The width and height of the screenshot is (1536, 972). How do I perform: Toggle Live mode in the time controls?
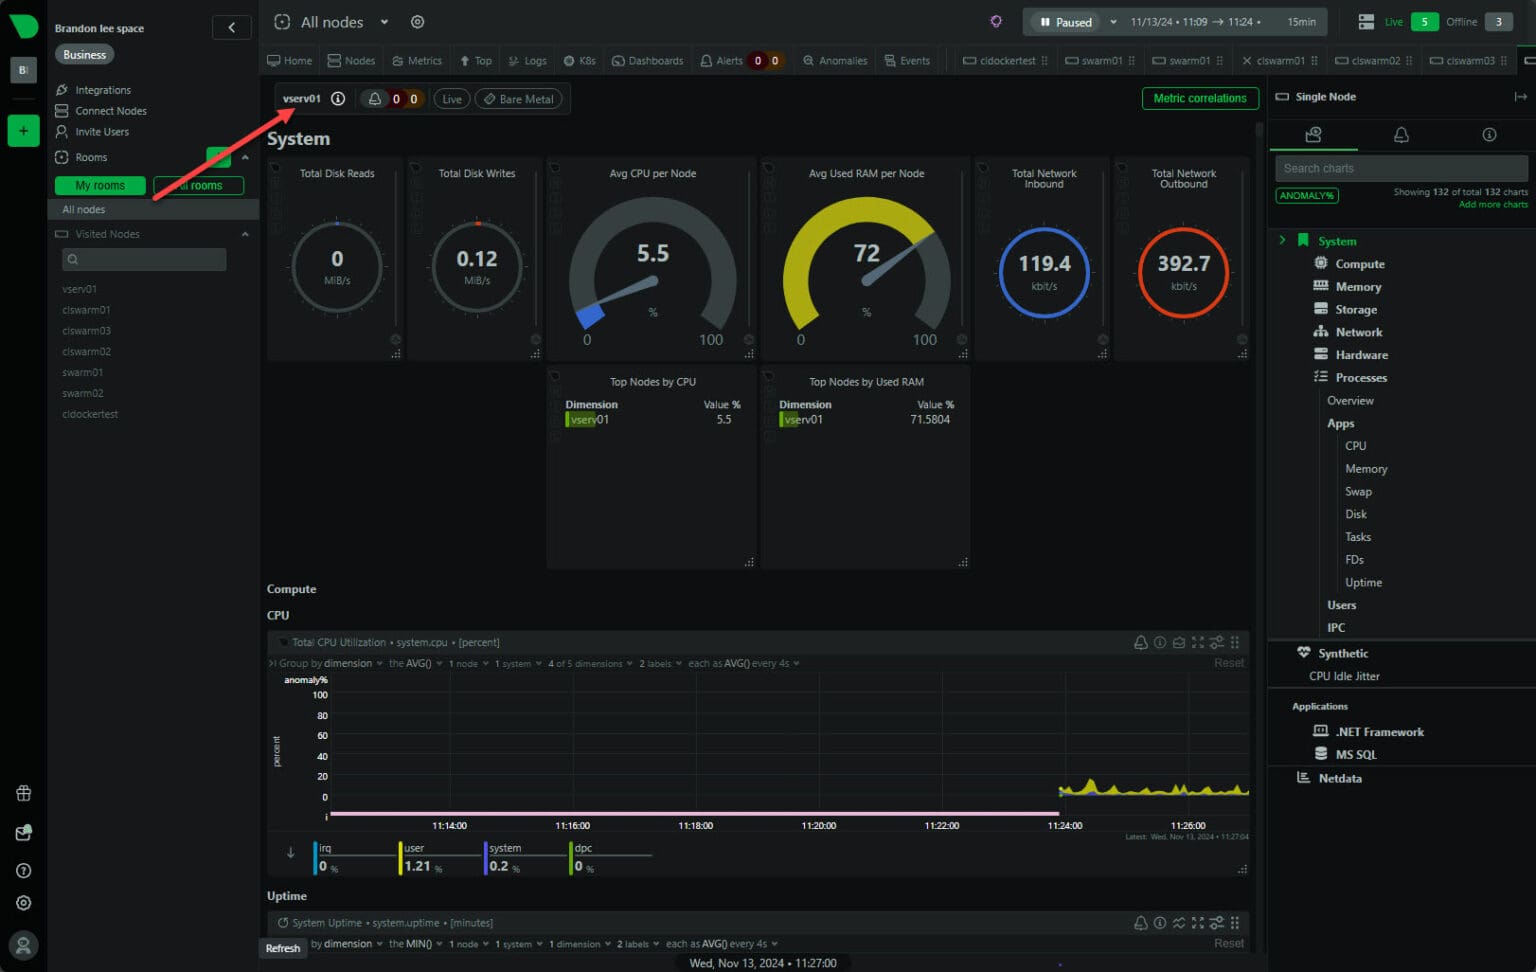[451, 98]
